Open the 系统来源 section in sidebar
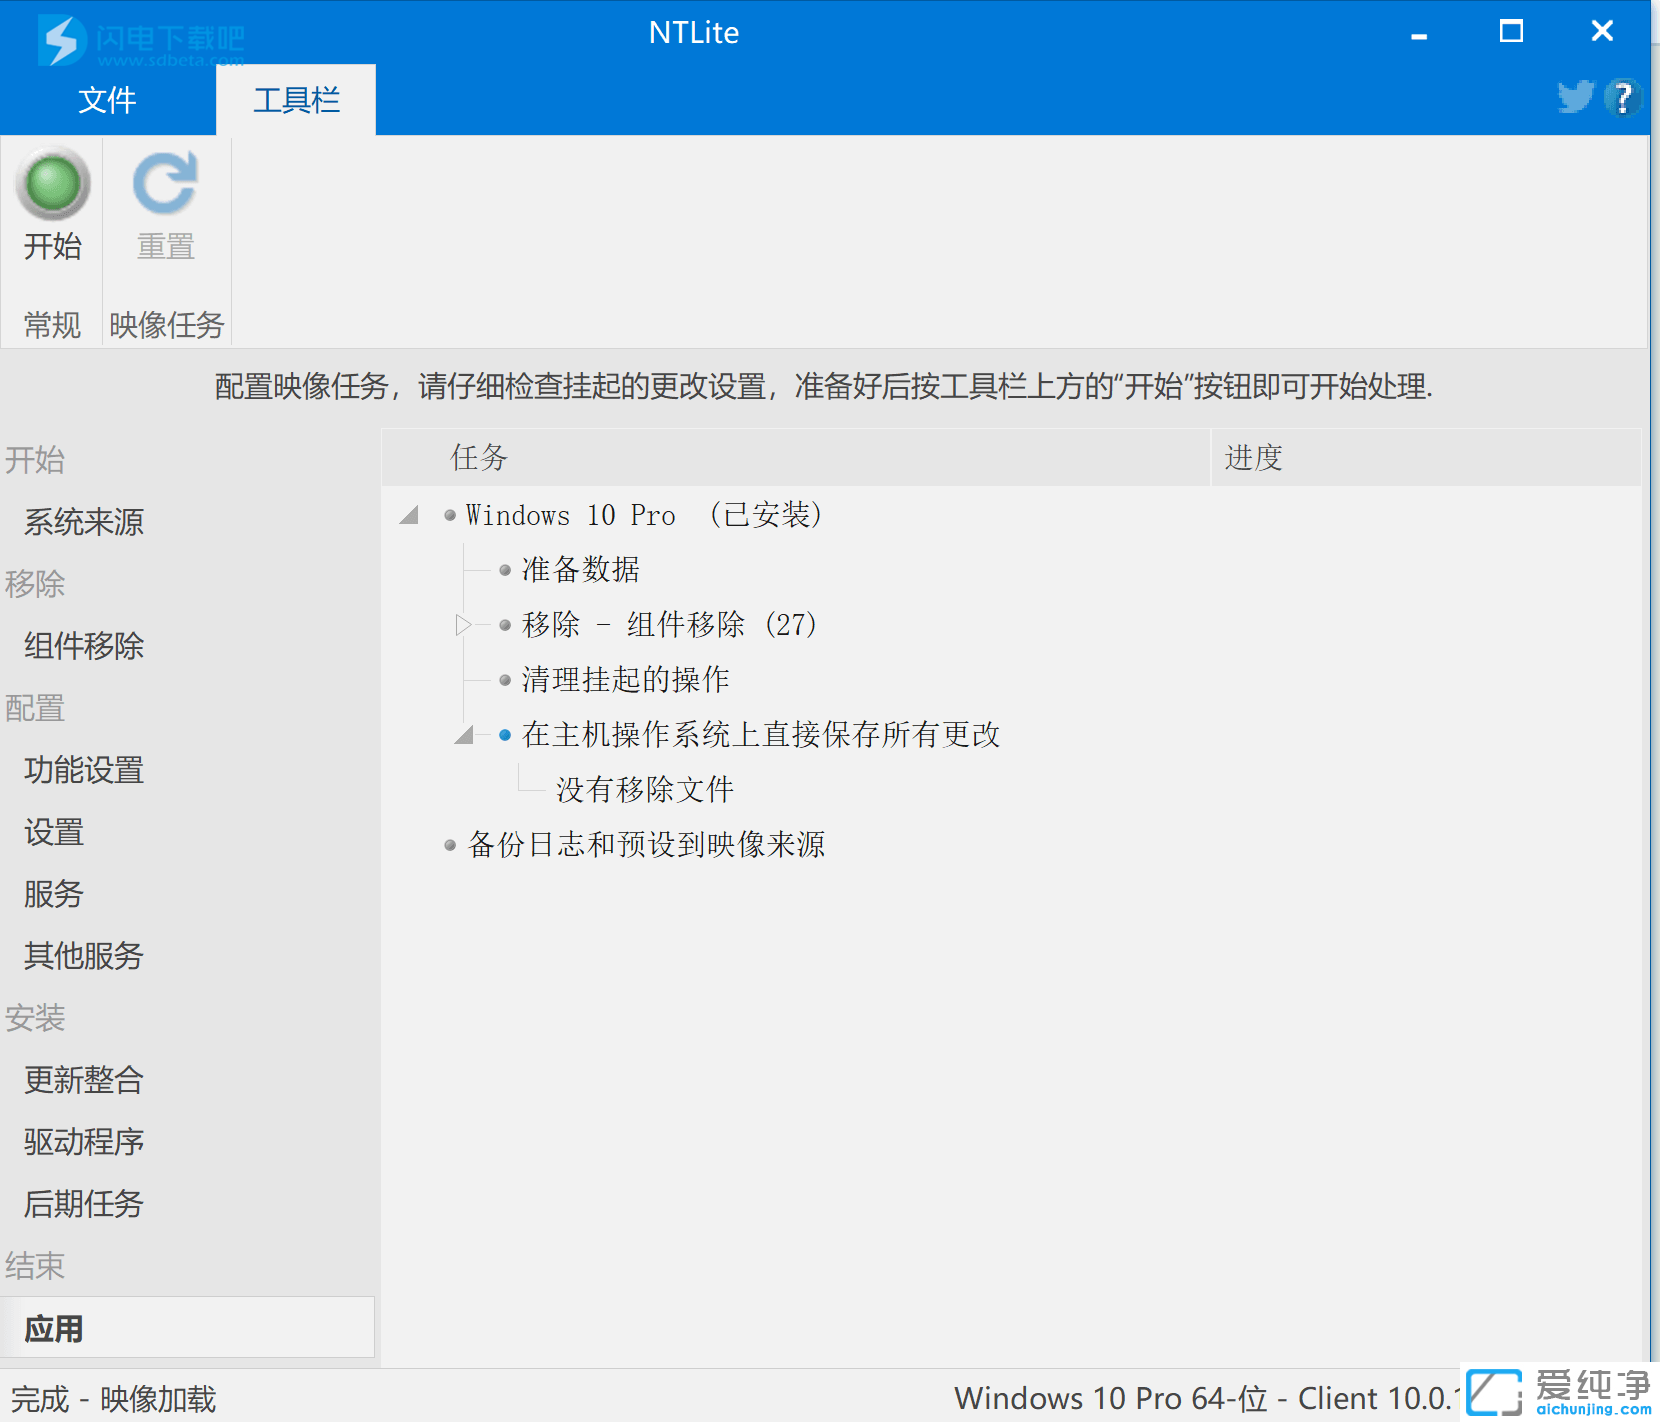This screenshot has height=1422, width=1660. coord(84,521)
